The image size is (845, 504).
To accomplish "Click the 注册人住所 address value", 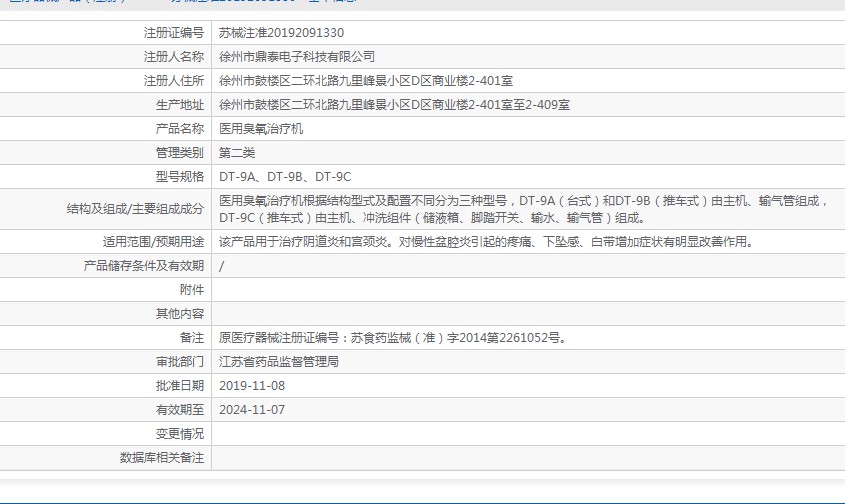I will [x=366, y=81].
